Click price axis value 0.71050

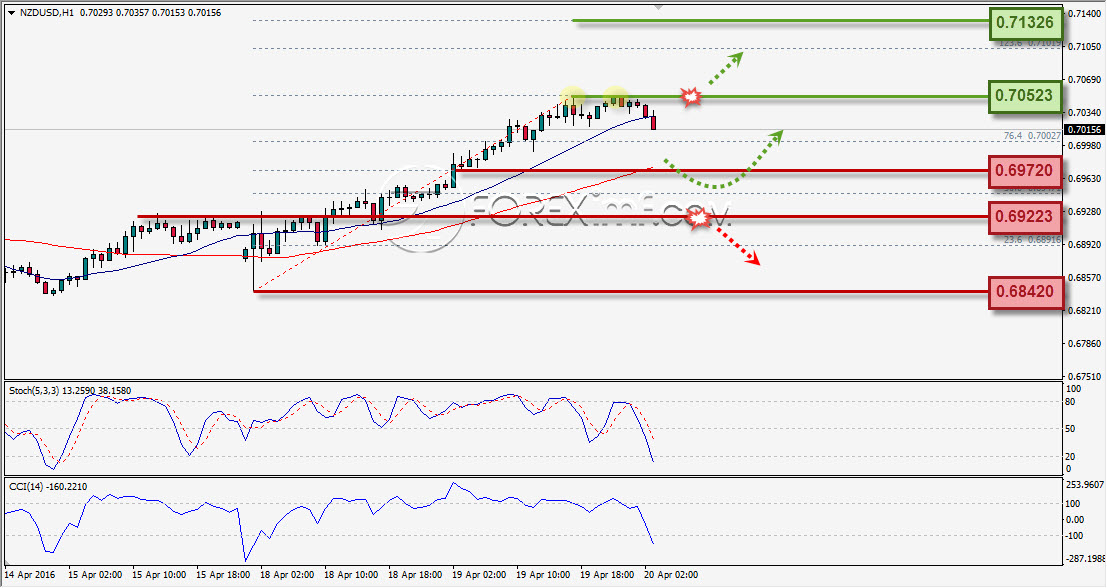(1085, 47)
